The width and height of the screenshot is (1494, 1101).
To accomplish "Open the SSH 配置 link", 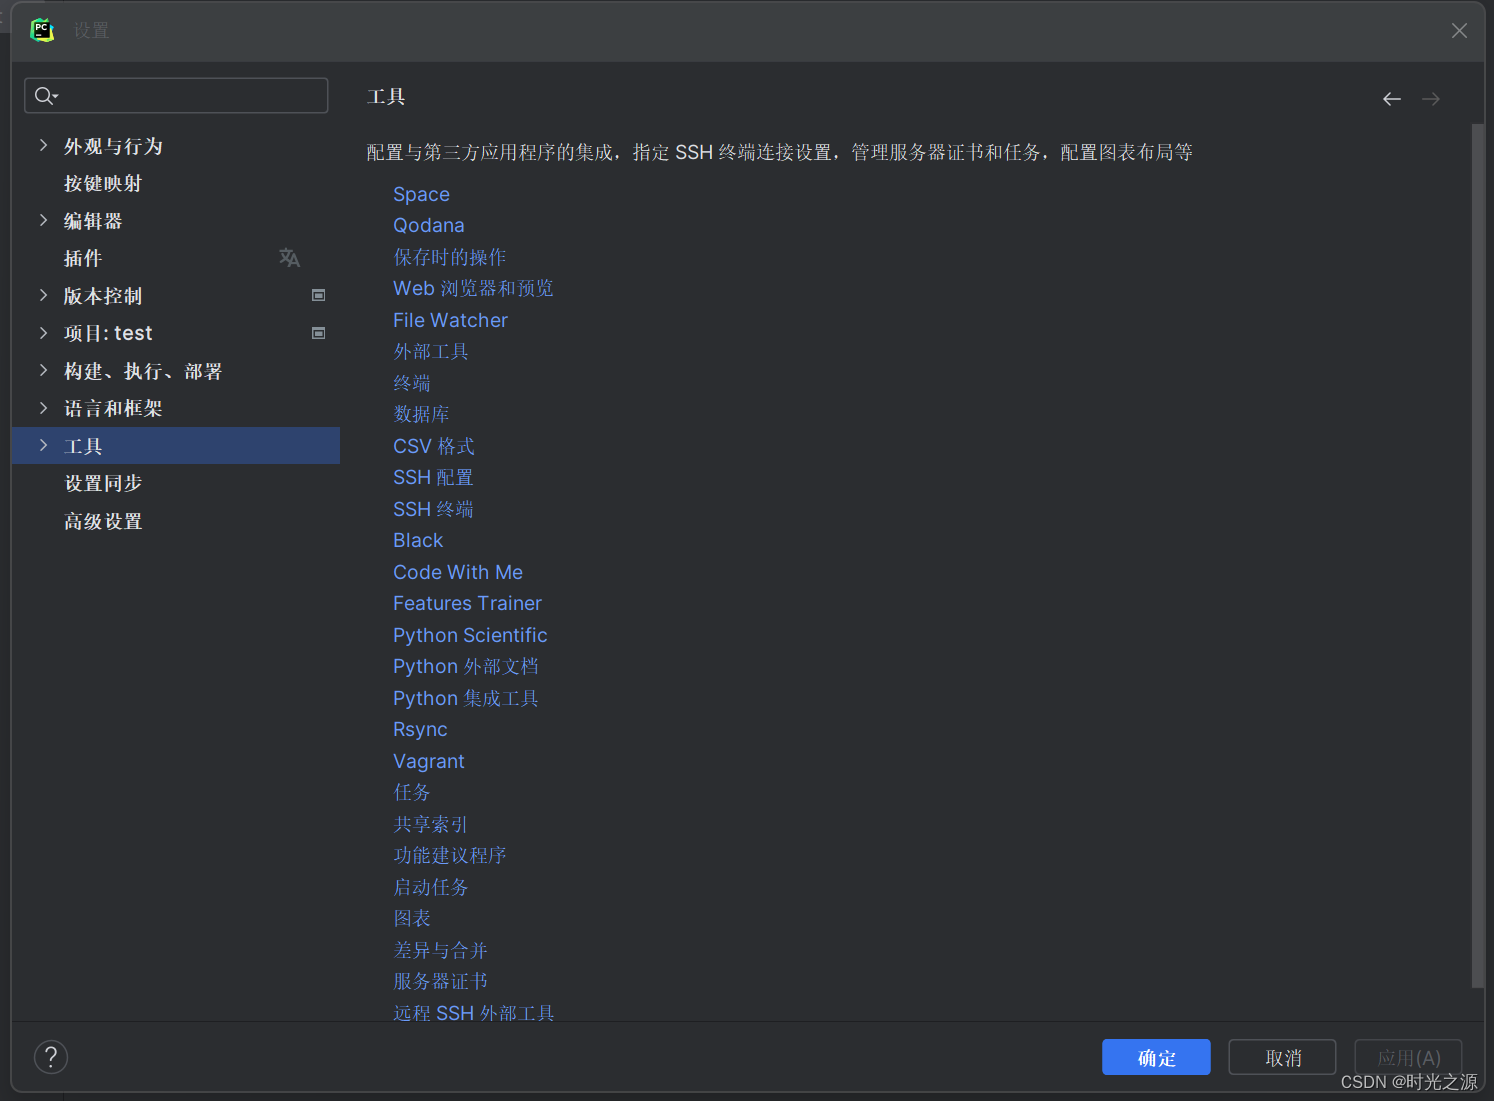I will (433, 477).
